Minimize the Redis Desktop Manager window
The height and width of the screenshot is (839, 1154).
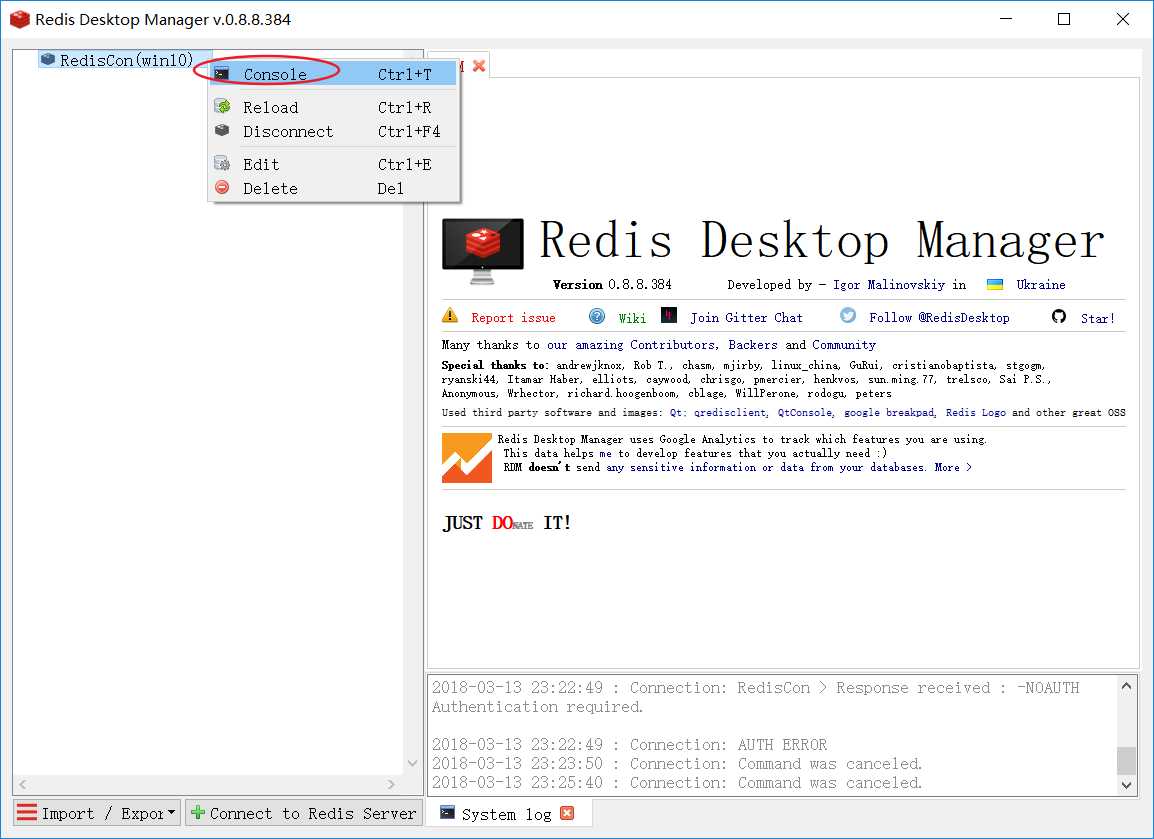click(1006, 19)
